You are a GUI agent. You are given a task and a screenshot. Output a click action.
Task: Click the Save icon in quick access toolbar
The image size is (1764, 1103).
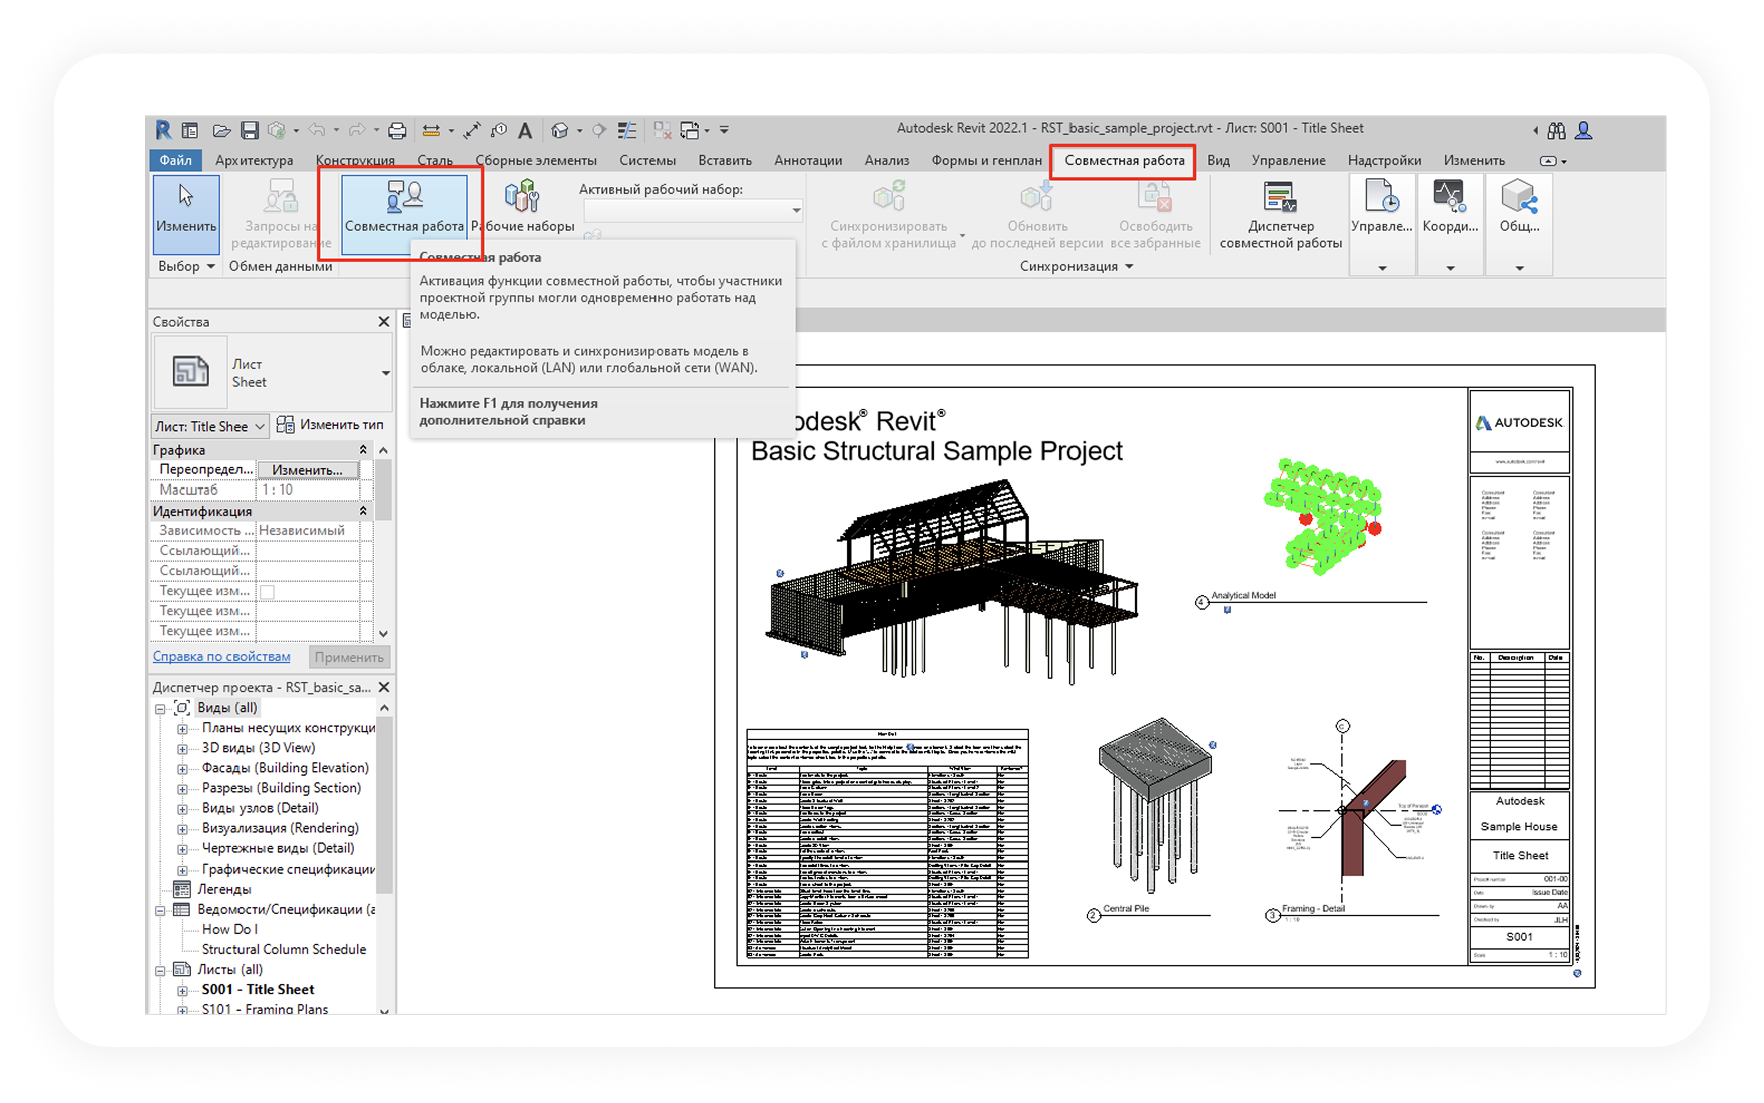point(250,131)
